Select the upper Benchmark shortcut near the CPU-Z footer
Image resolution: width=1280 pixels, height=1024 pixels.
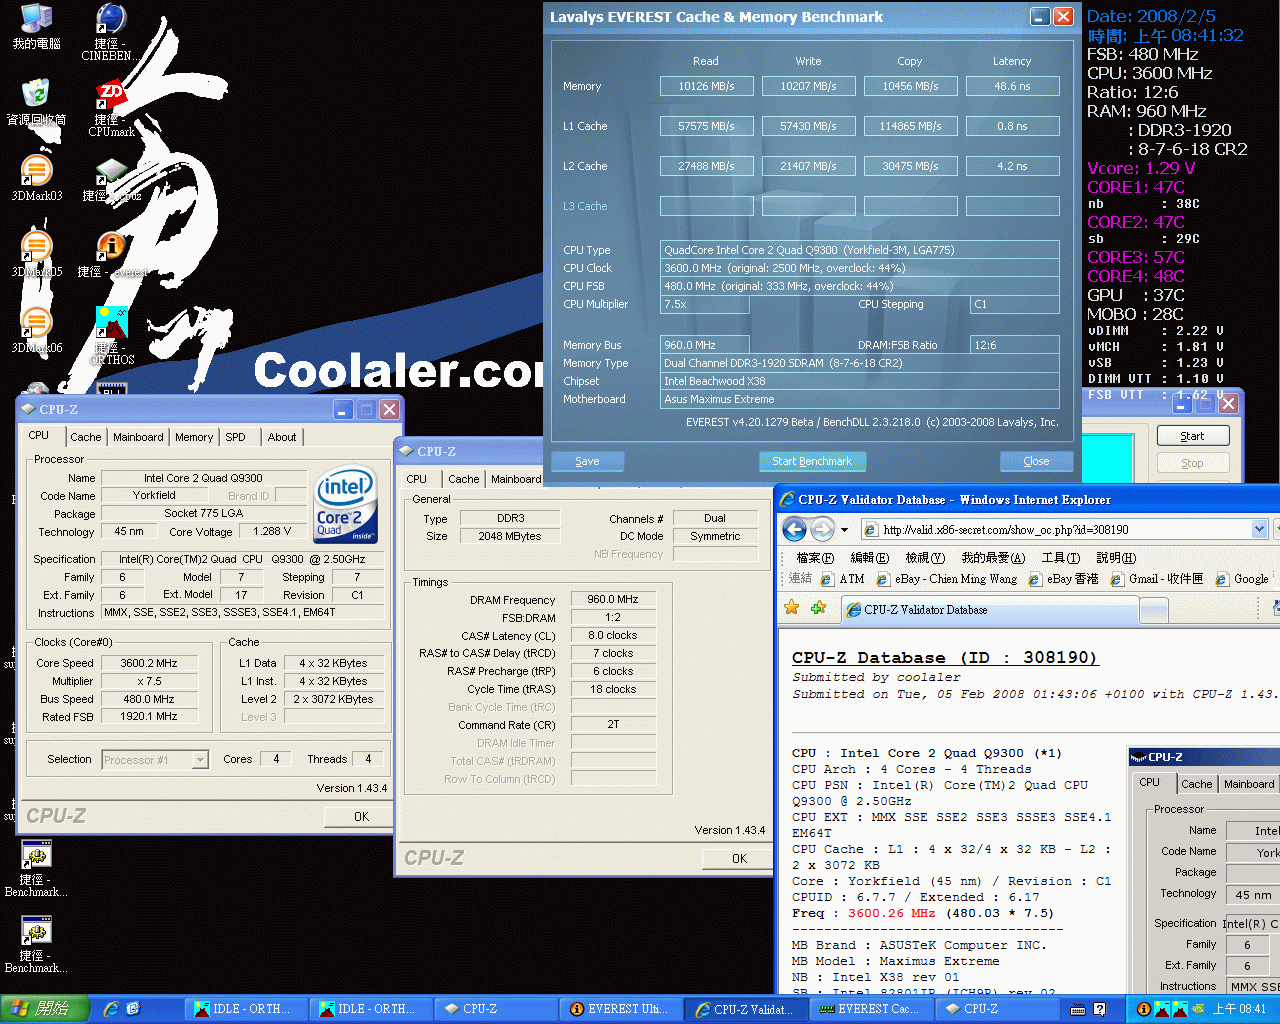(36, 868)
